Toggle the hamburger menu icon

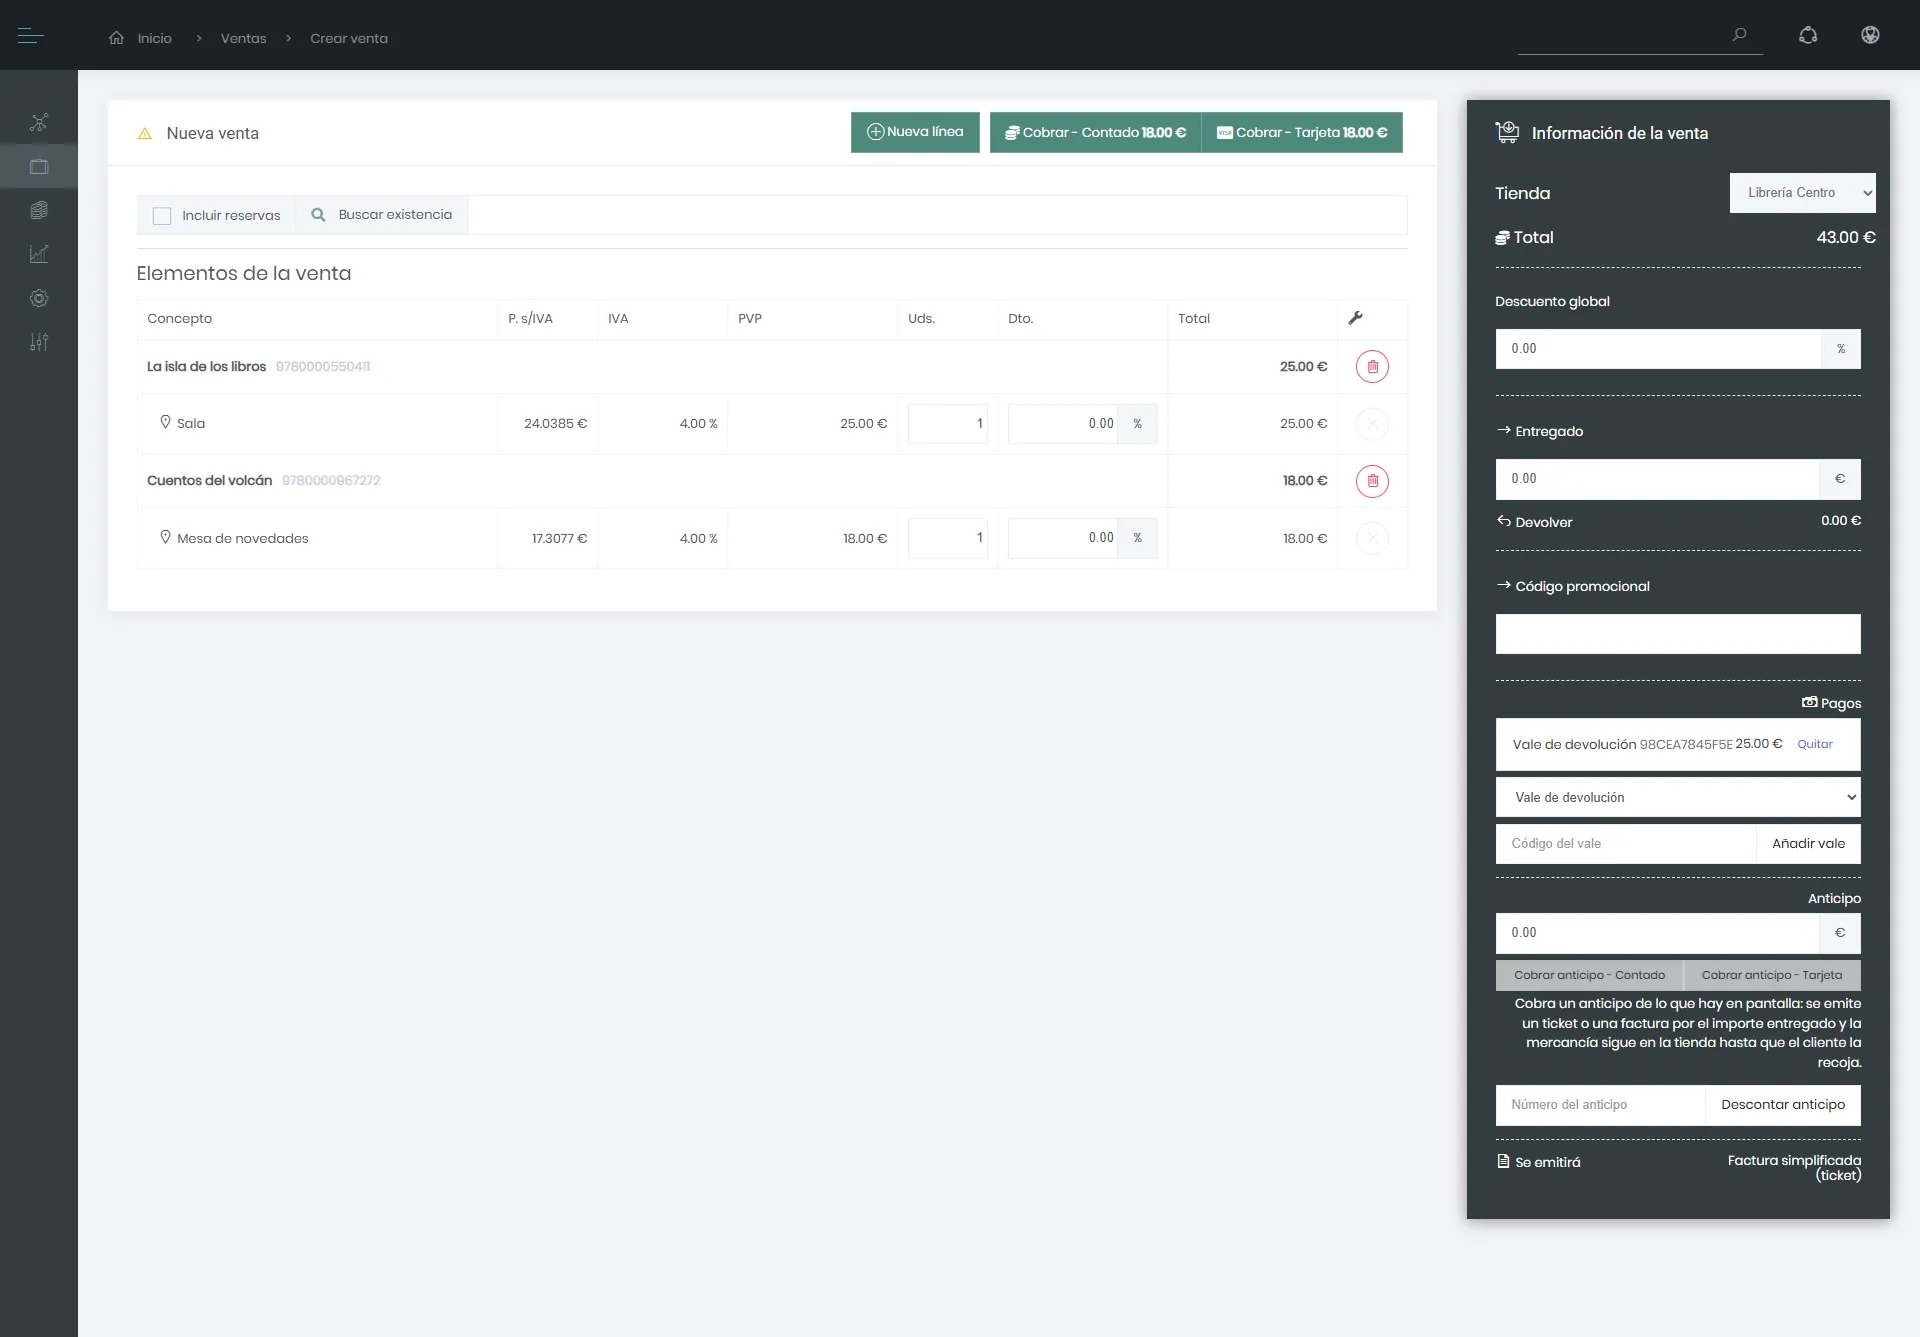click(31, 36)
